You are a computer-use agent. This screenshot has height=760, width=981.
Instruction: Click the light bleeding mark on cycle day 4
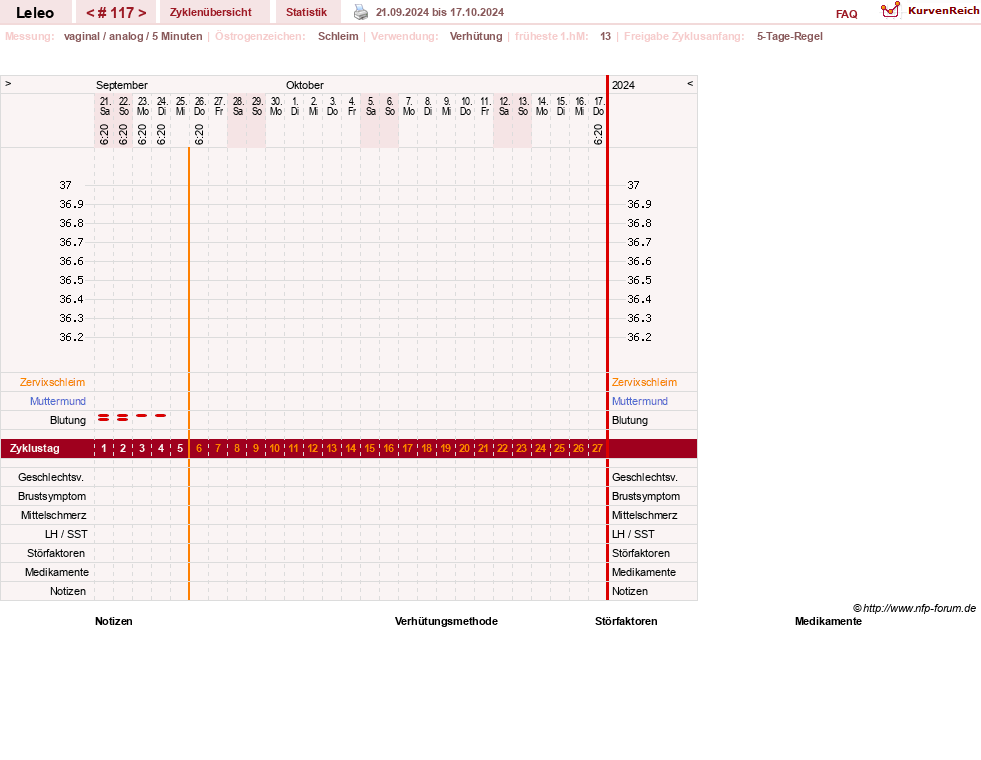161,415
